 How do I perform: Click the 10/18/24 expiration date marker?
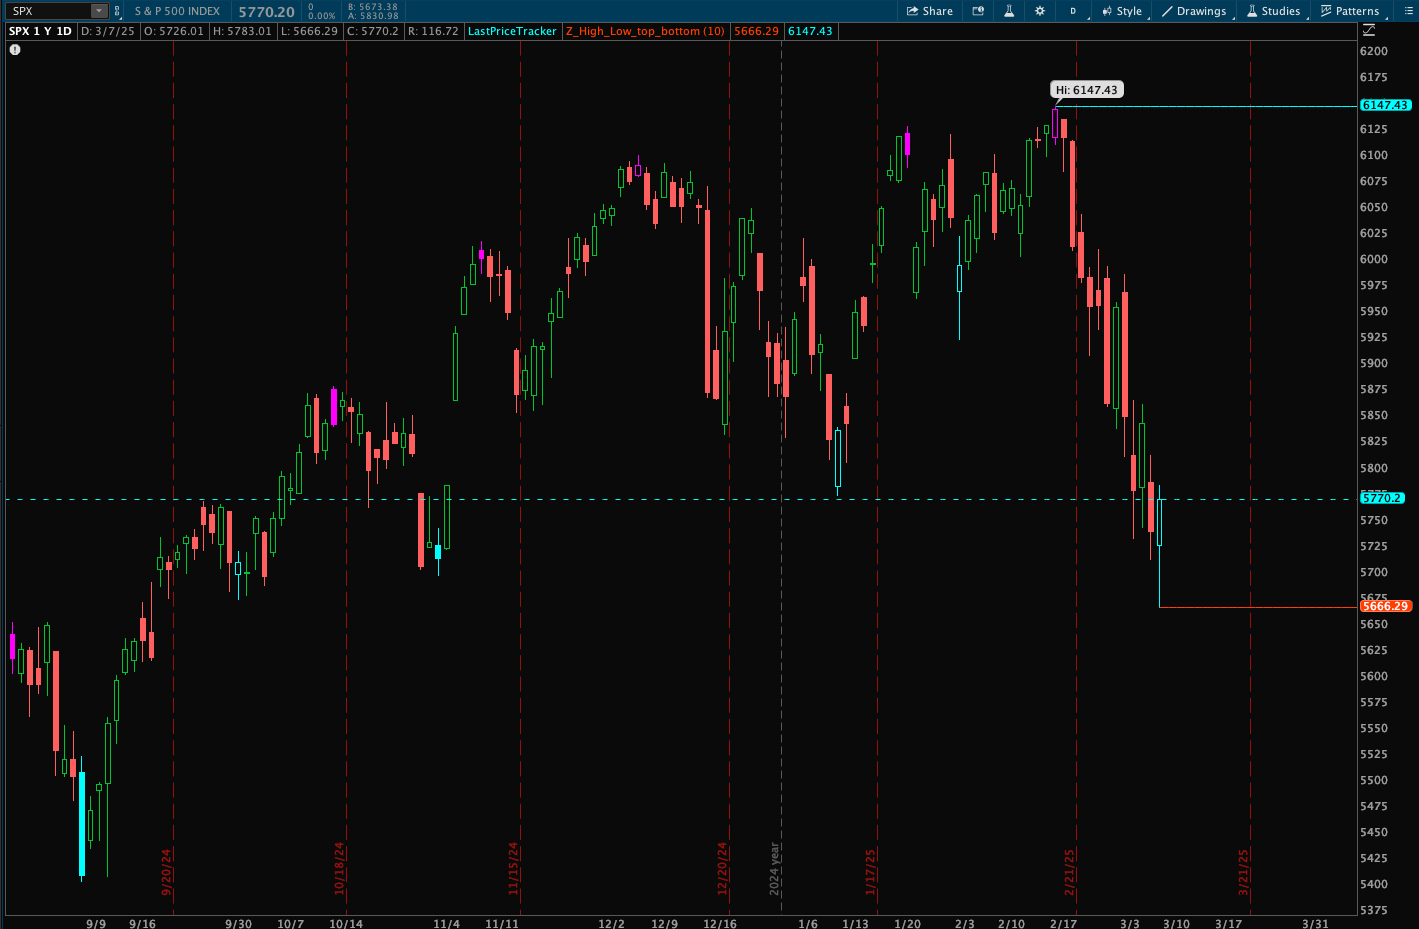tap(340, 868)
